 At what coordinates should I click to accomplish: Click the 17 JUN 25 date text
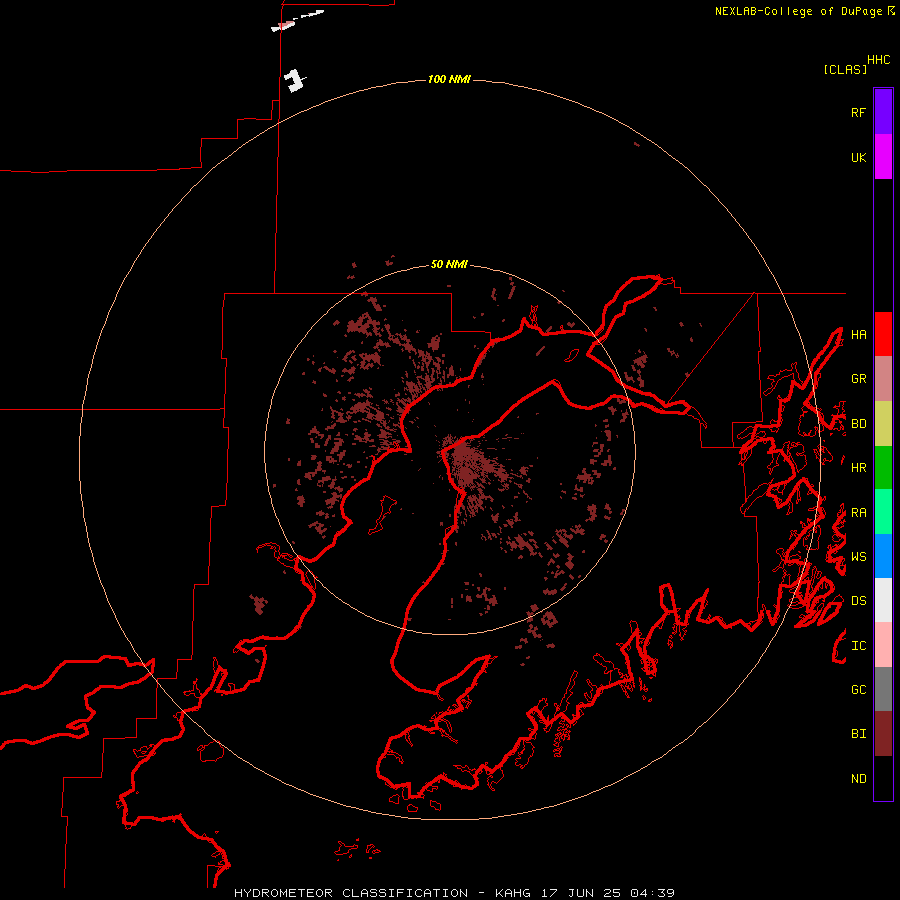tap(580, 893)
